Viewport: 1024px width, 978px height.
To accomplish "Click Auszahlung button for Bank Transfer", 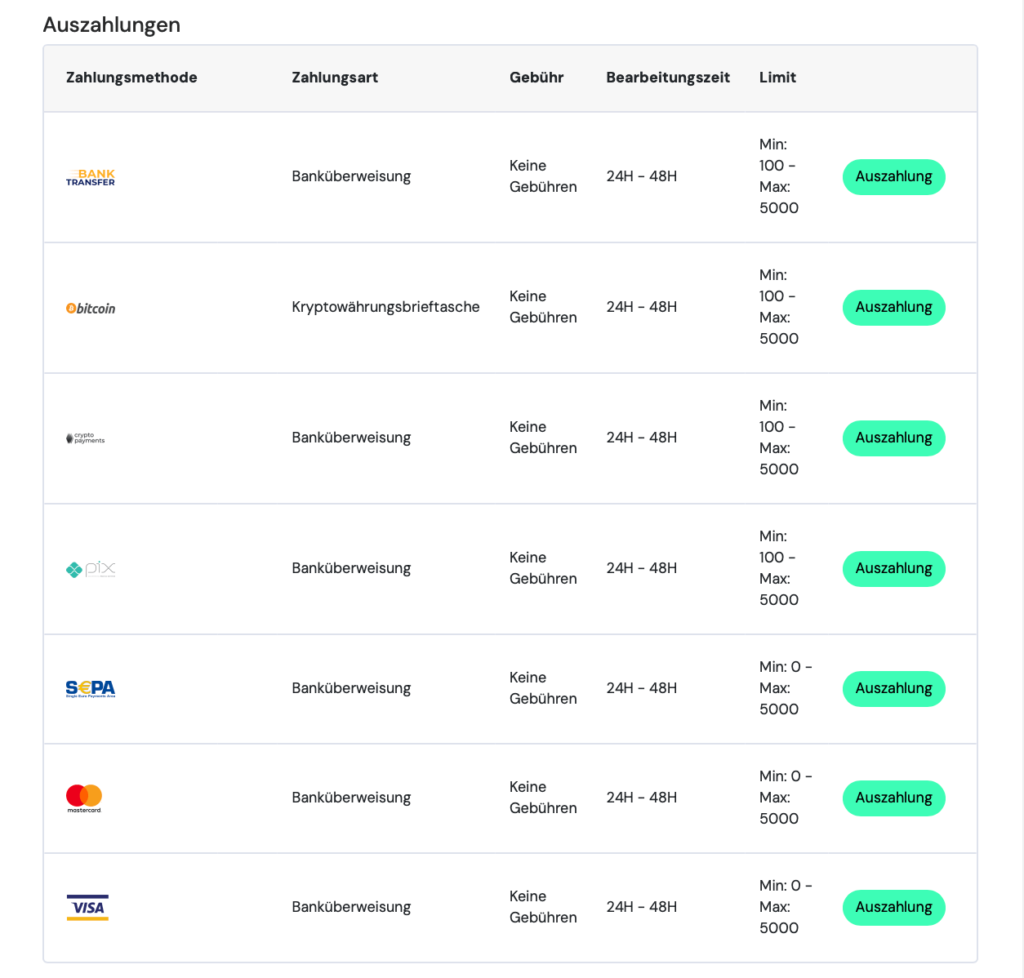I will click(x=893, y=177).
